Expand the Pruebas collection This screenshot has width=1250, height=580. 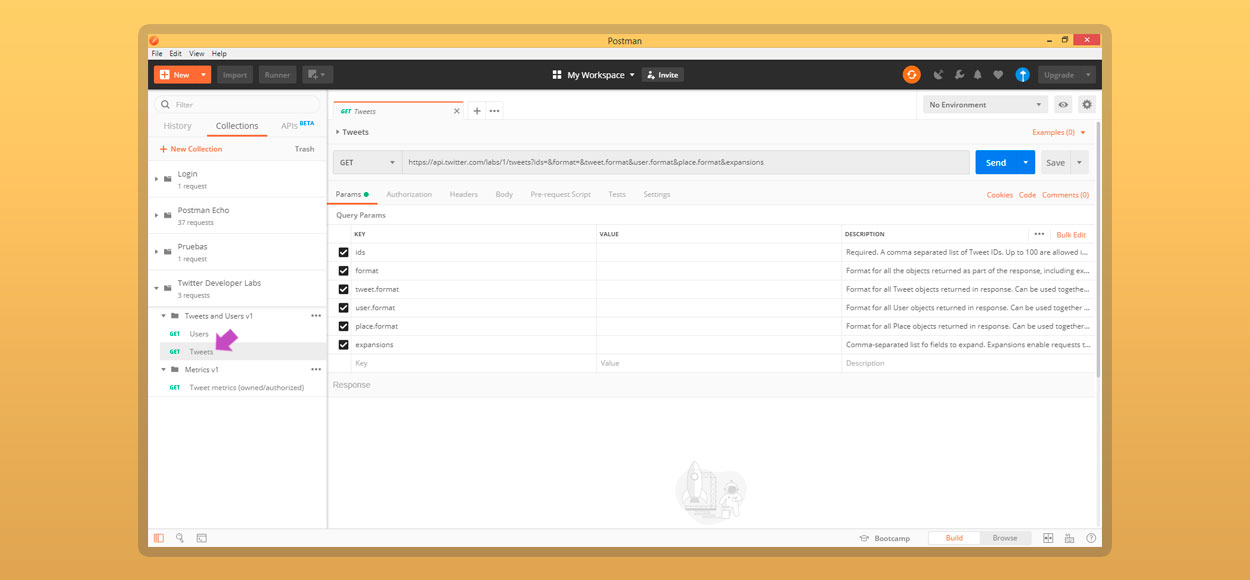(x=157, y=251)
